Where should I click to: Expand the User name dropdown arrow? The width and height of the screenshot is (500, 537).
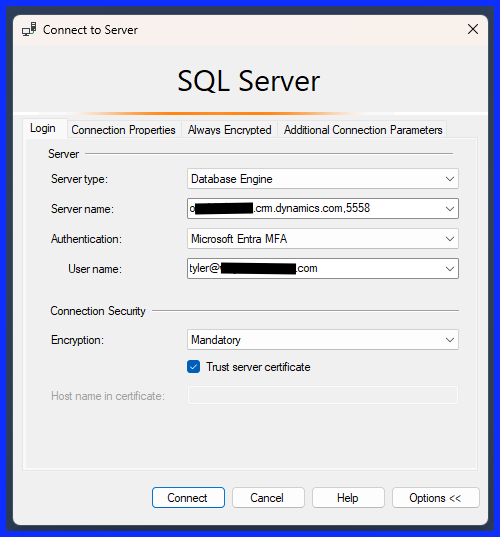click(450, 269)
